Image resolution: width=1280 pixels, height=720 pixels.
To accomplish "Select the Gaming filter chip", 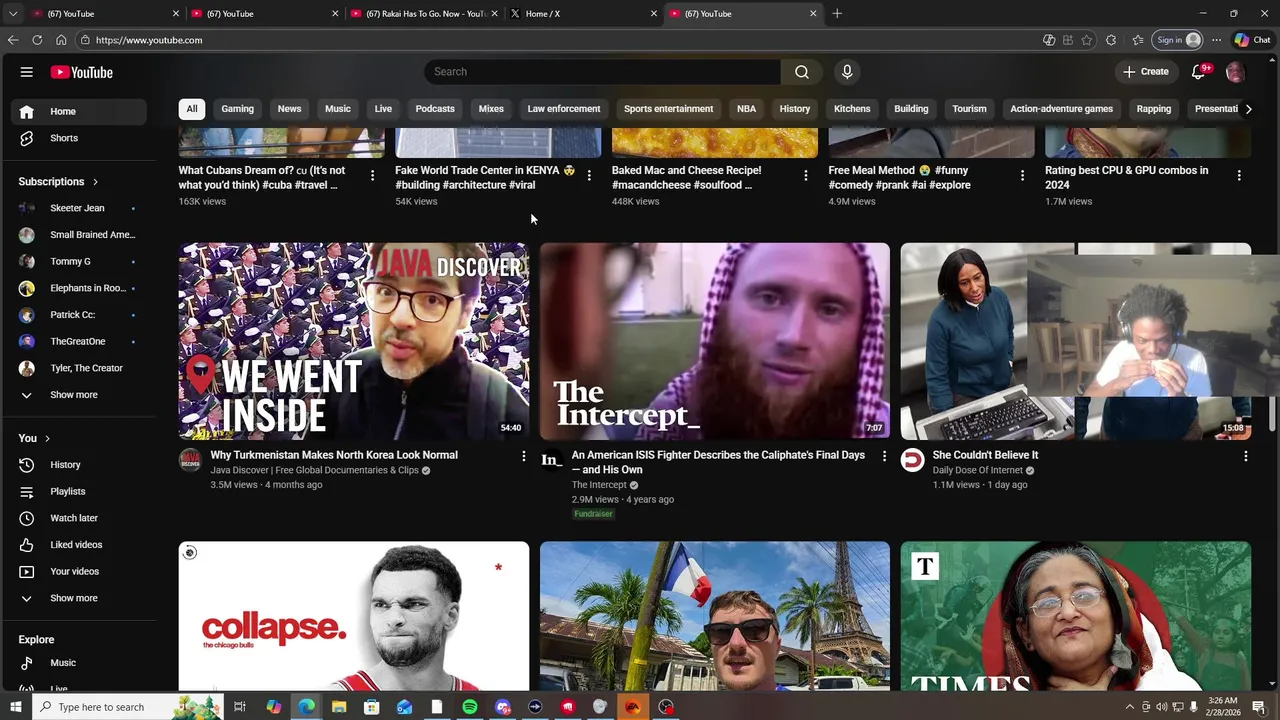I will click(x=237, y=109).
